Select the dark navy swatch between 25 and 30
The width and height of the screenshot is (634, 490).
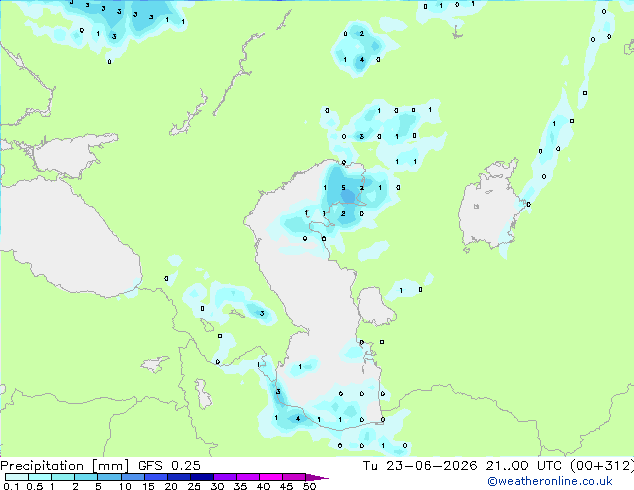[x=201, y=477]
